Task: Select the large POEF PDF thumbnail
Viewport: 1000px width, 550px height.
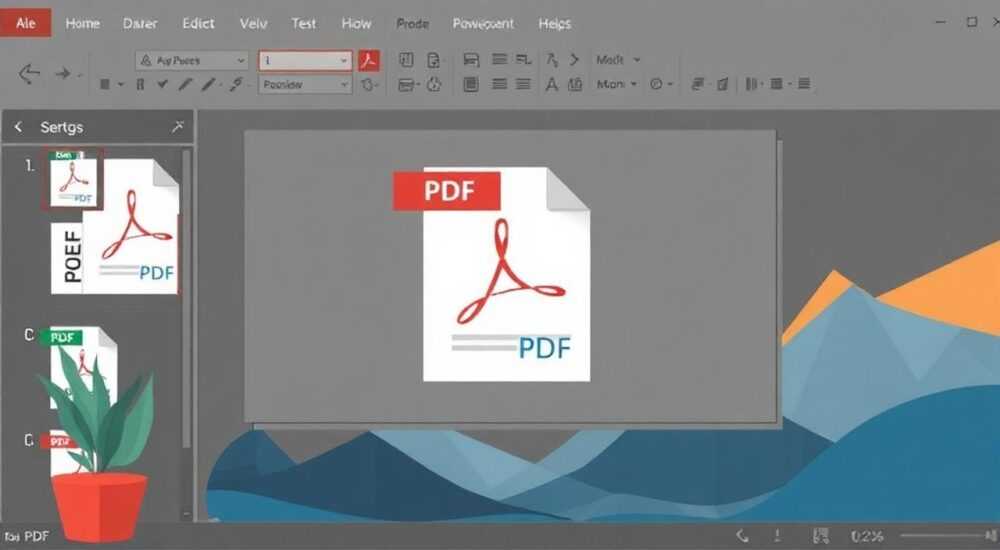Action: coord(115,227)
